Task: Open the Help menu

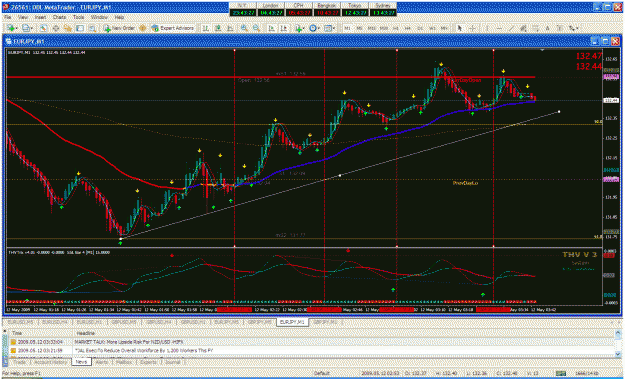Action: tap(119, 18)
